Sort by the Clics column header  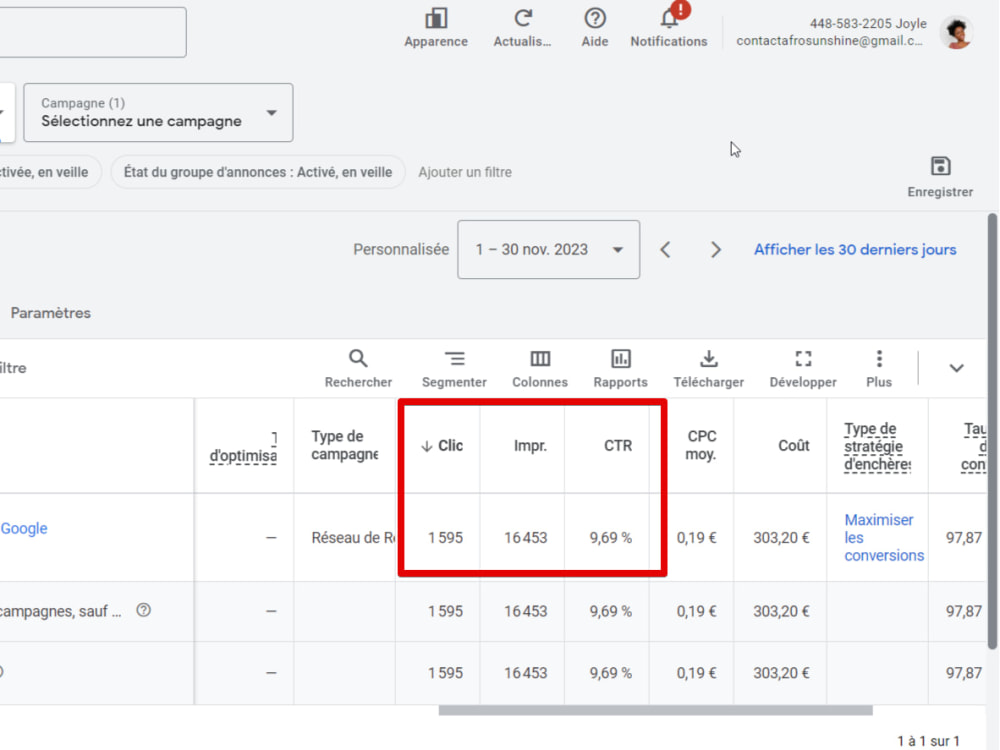[x=441, y=446]
